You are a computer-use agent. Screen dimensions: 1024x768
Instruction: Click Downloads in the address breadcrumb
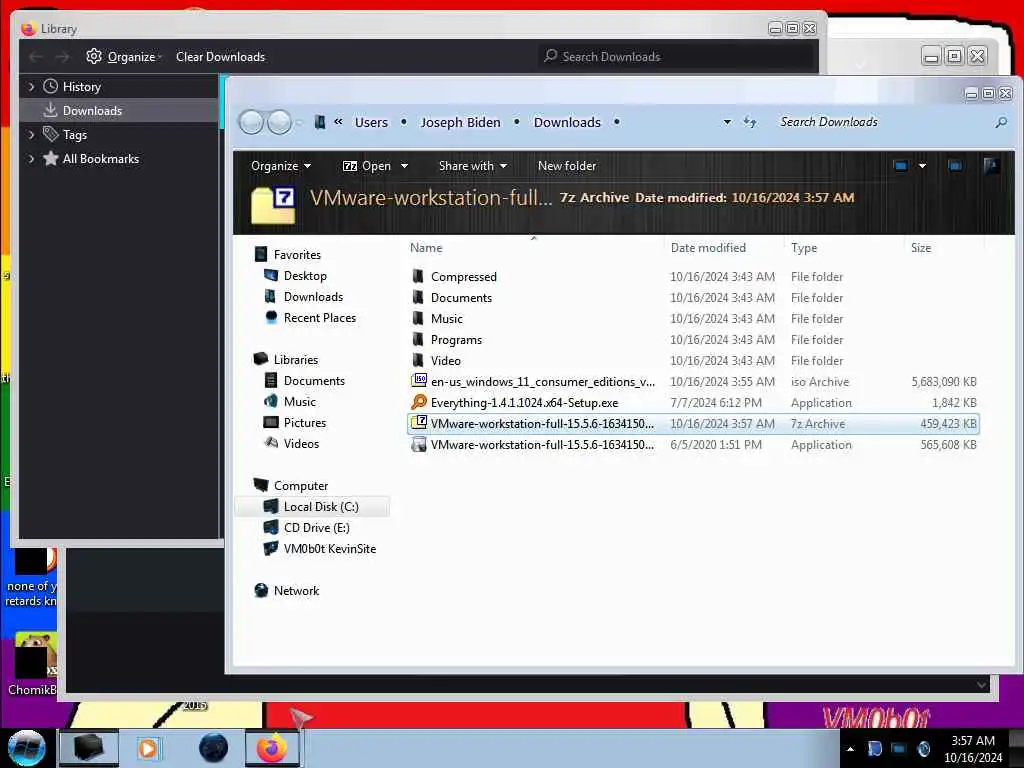(567, 122)
